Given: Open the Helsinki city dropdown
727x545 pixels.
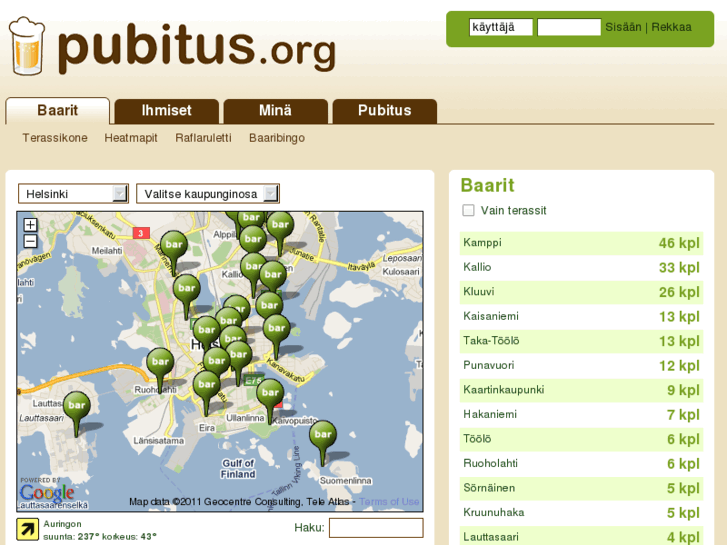Looking at the screenshot, I should (73, 194).
